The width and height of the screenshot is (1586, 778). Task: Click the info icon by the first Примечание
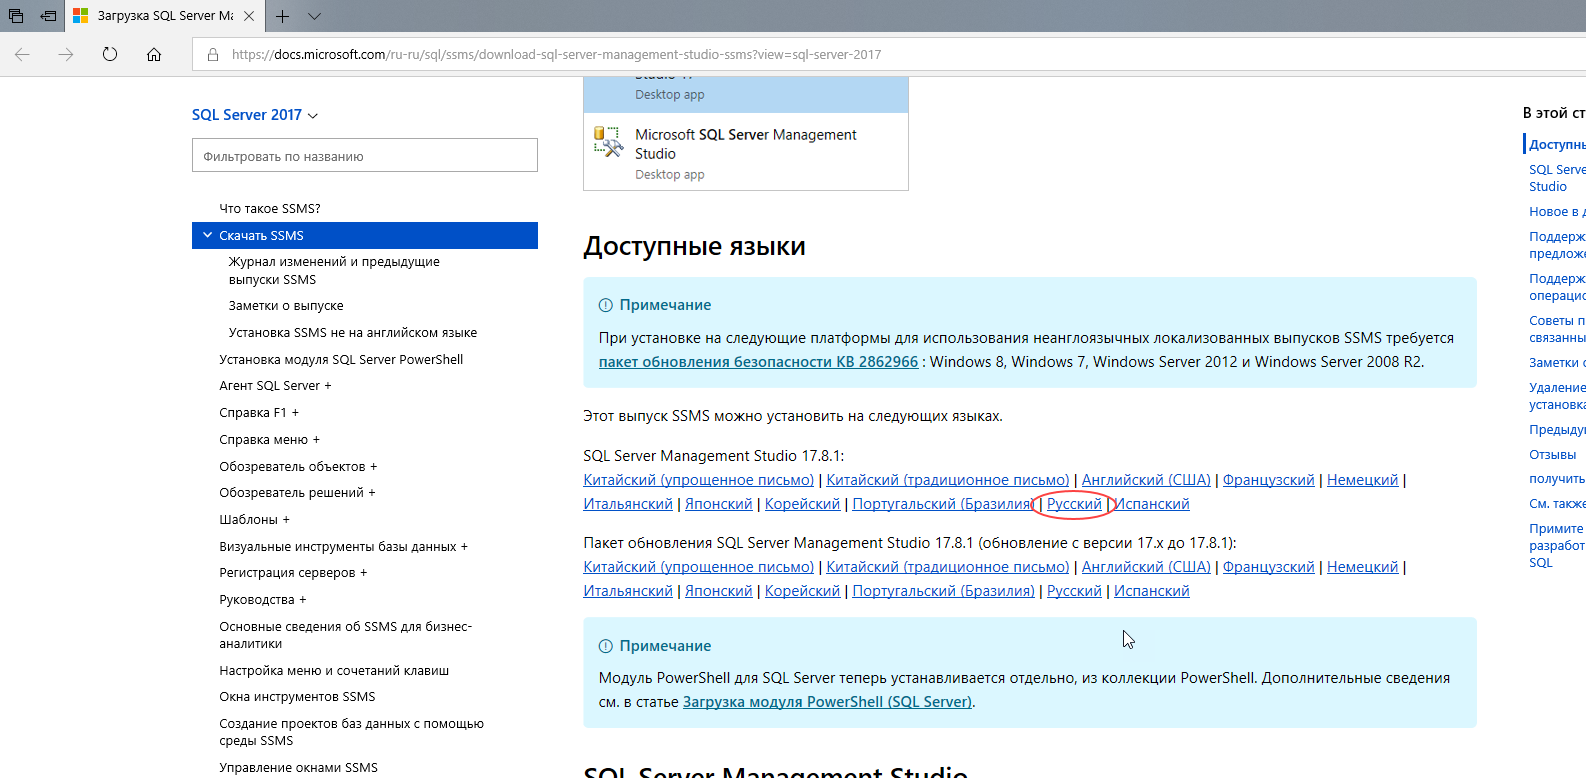click(605, 305)
